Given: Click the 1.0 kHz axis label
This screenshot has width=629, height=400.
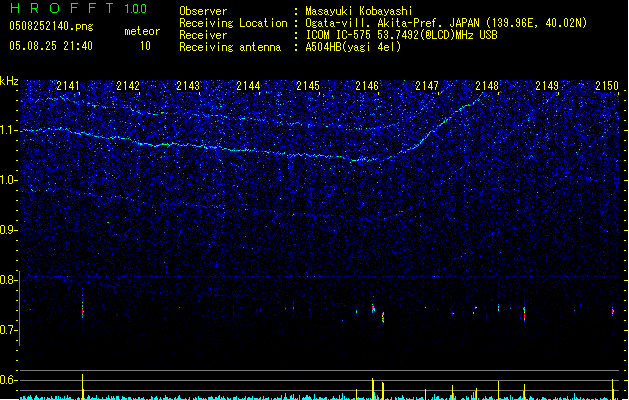Looking at the screenshot, I should (x=9, y=180).
